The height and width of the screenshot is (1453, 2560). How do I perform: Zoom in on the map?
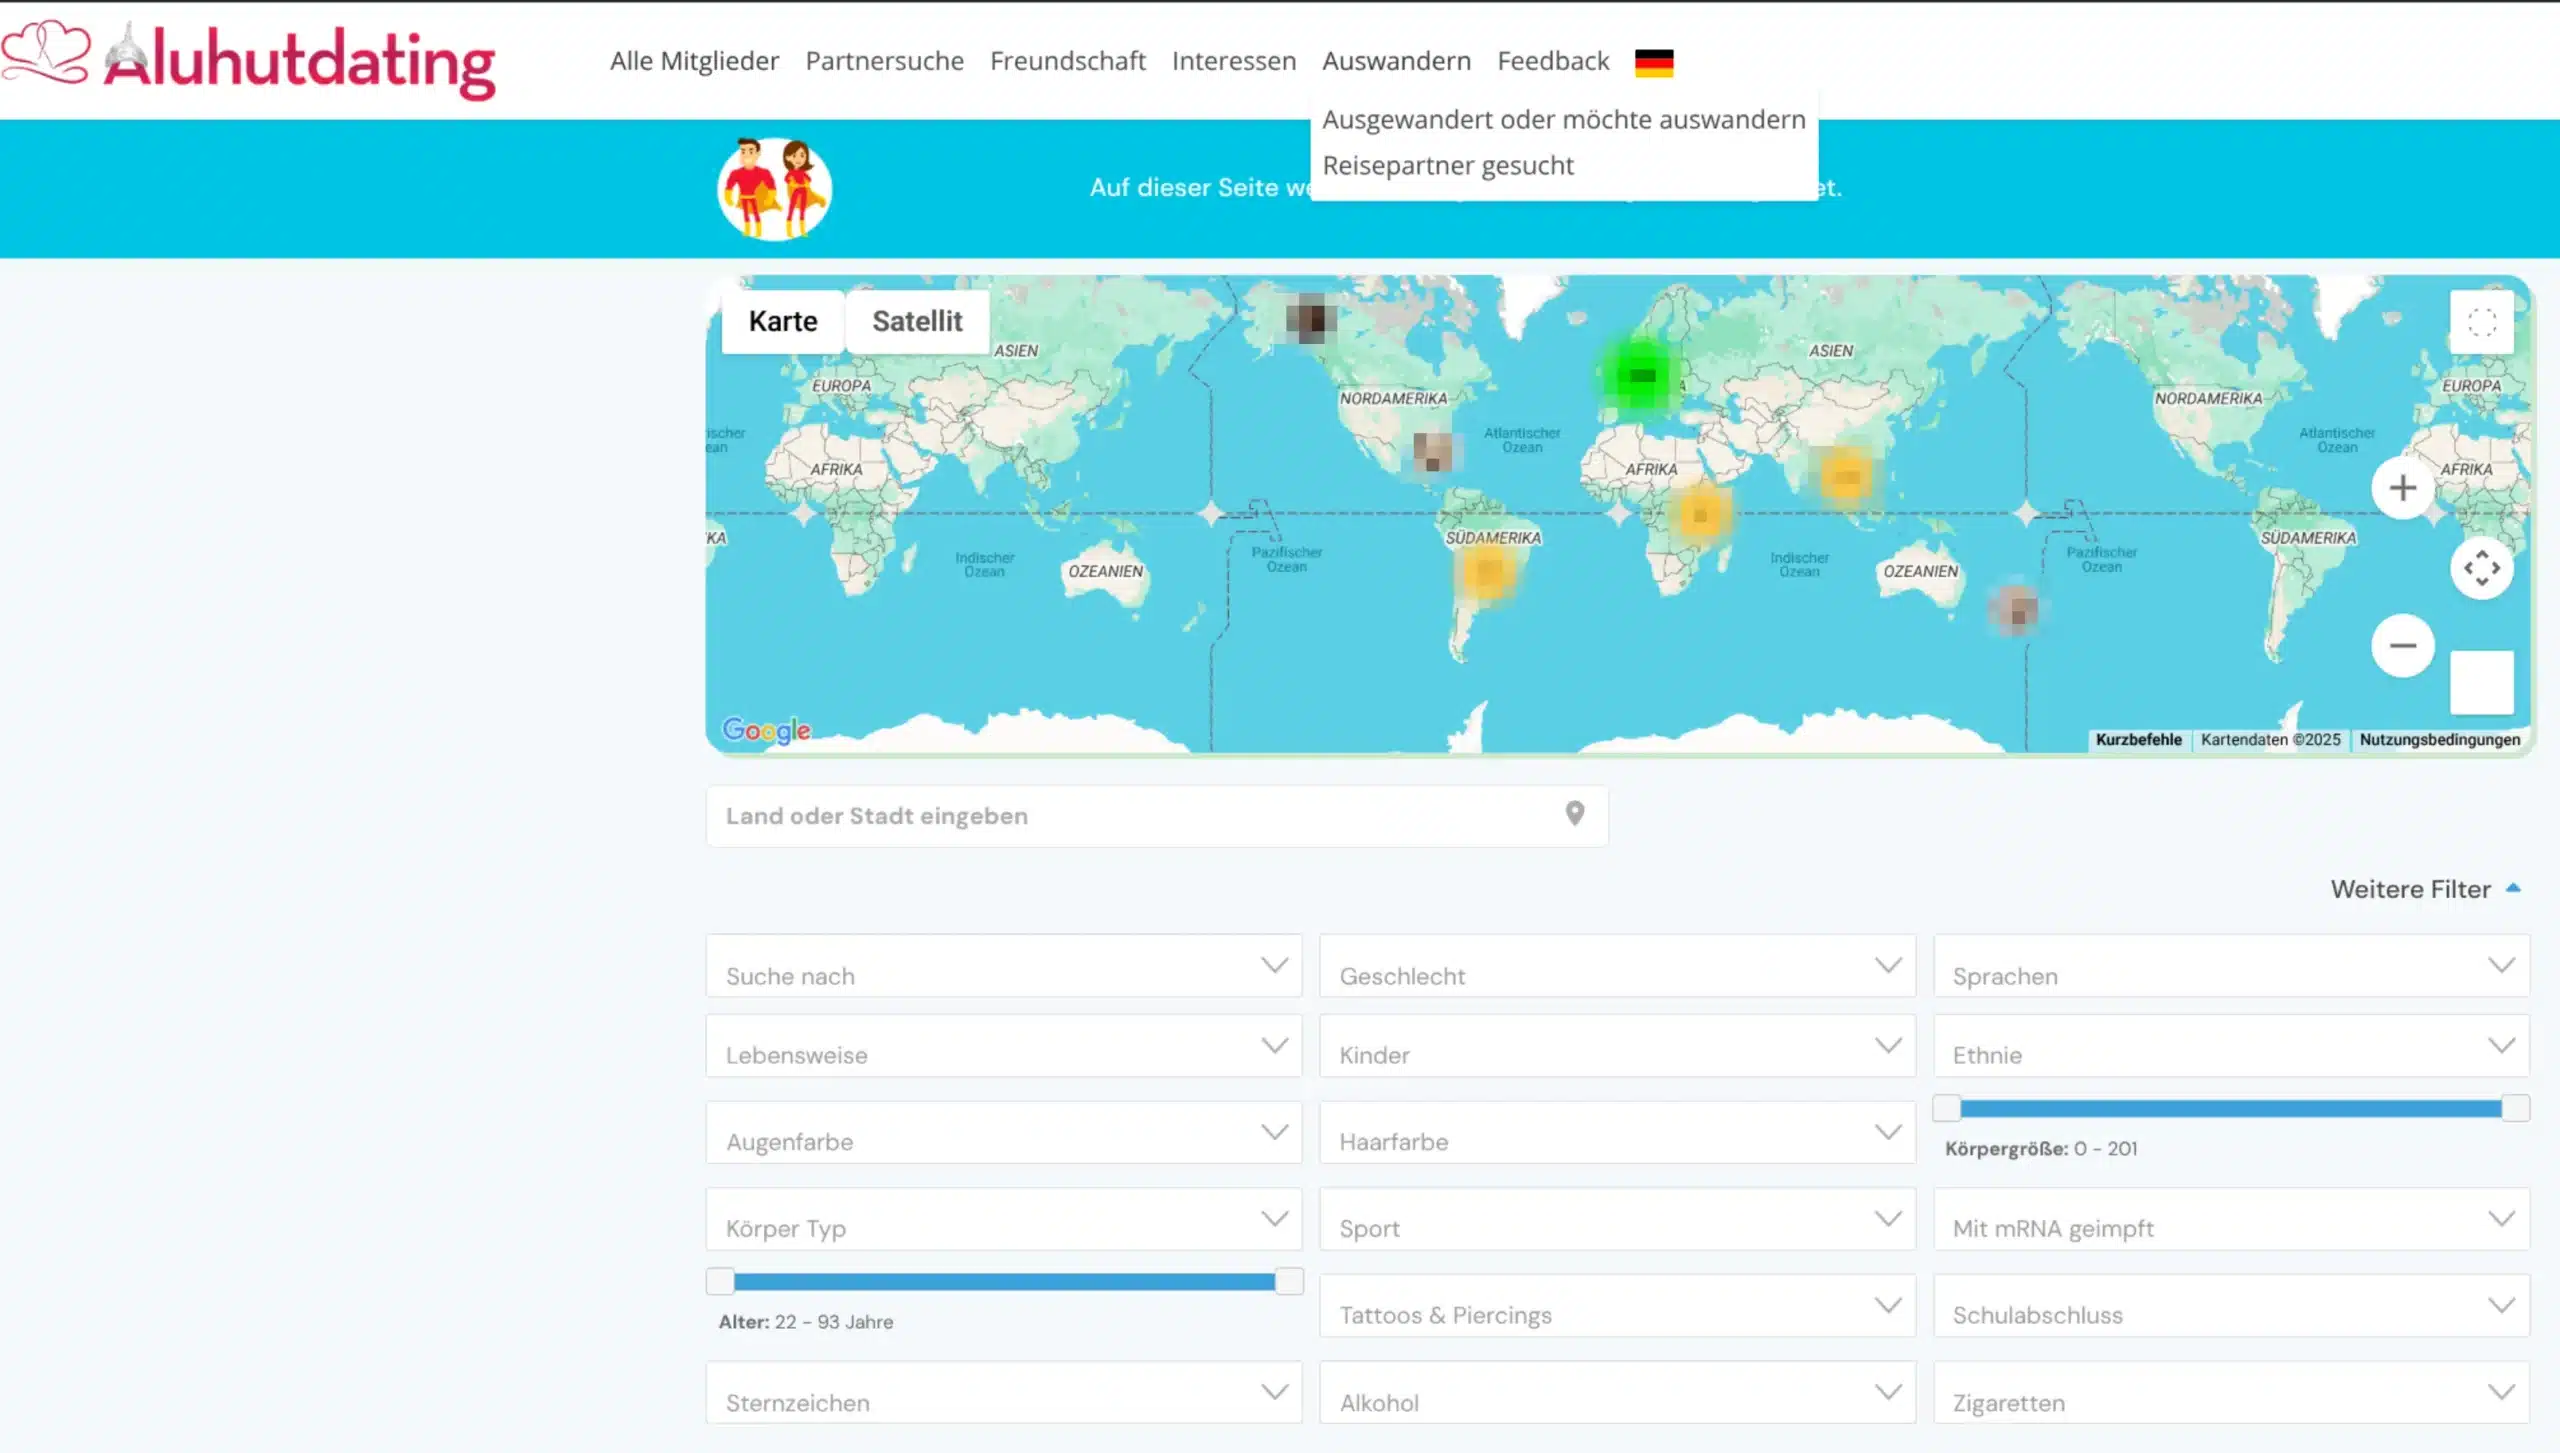(x=2402, y=488)
